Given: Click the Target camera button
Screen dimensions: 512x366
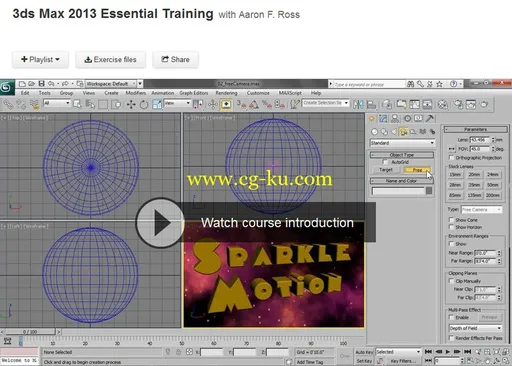Looking at the screenshot, I should pyautogui.click(x=386, y=170).
